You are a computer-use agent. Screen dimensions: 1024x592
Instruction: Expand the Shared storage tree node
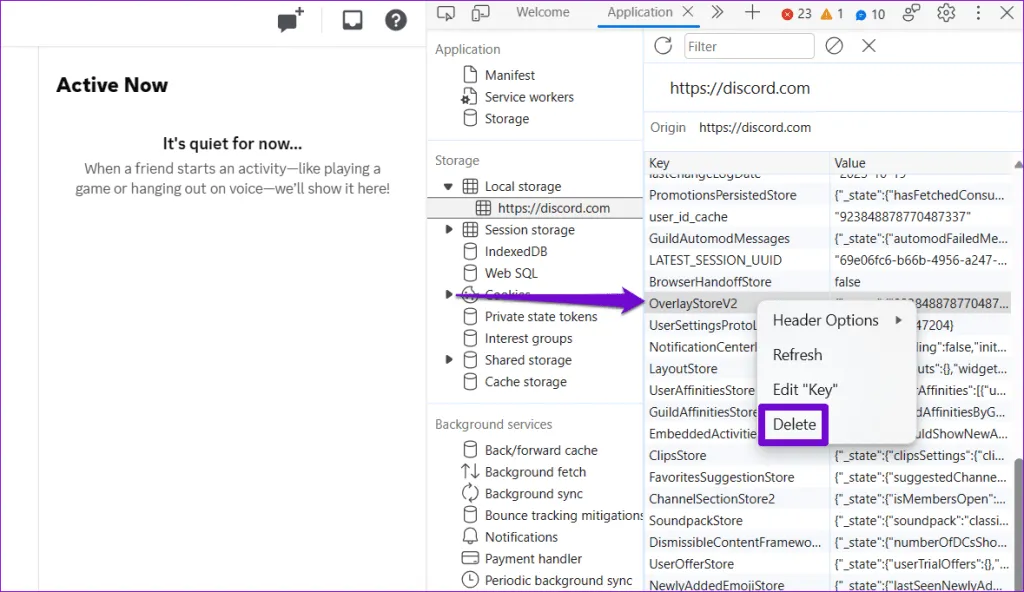click(x=449, y=360)
